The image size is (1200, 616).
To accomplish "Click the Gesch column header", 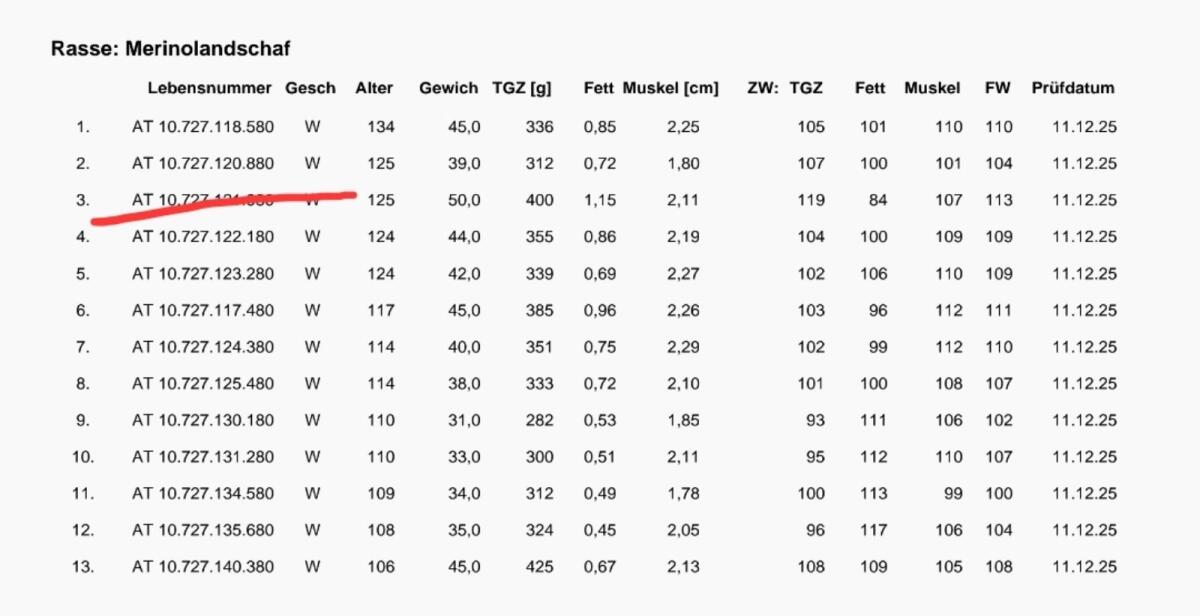I will tap(310, 88).
